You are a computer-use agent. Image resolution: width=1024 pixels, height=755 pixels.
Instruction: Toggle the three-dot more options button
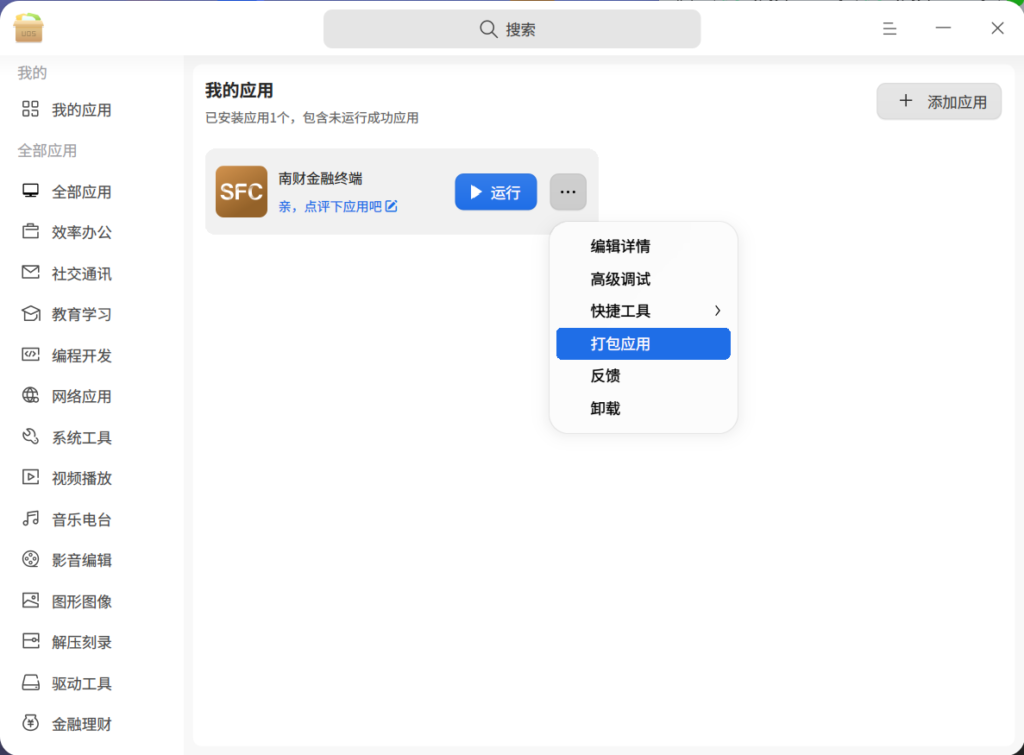[568, 192]
